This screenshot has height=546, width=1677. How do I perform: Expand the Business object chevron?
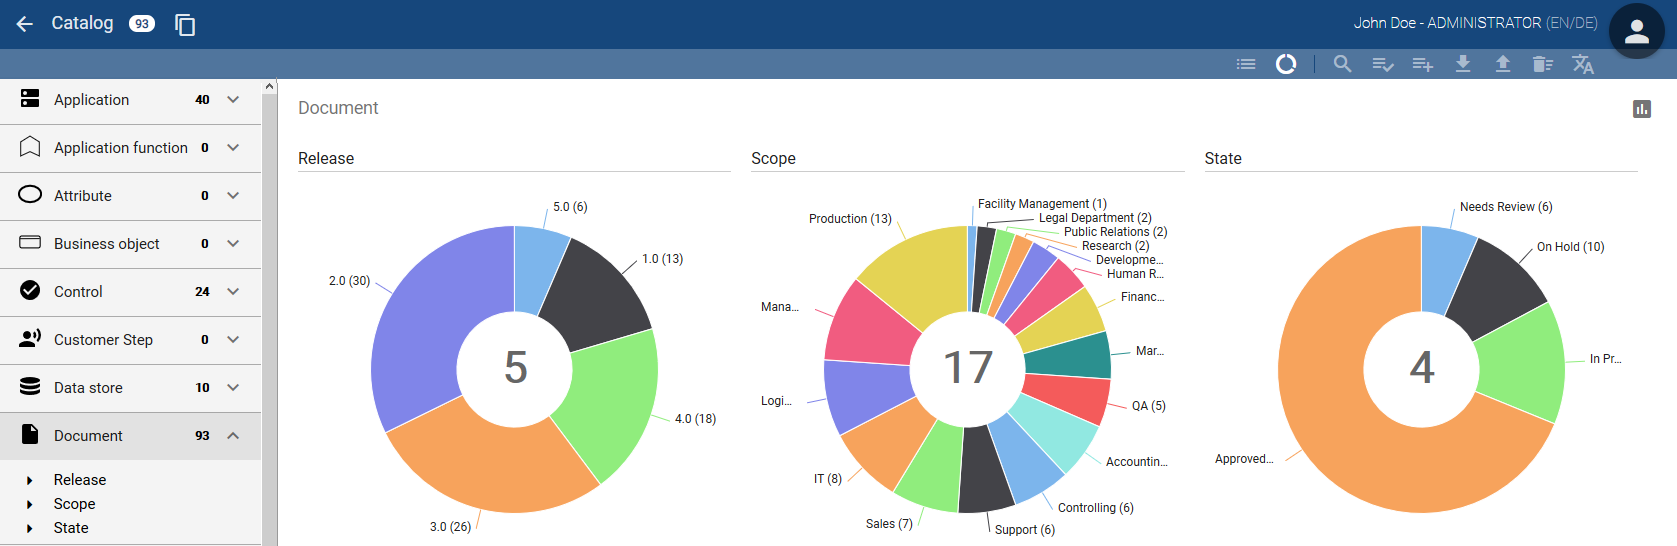coord(233,243)
